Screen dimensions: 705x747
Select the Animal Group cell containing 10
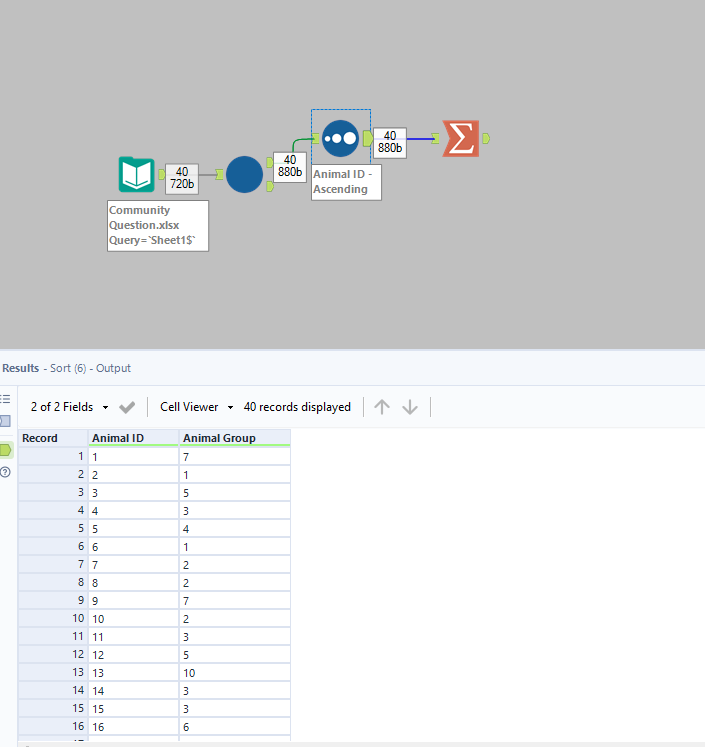(234, 673)
